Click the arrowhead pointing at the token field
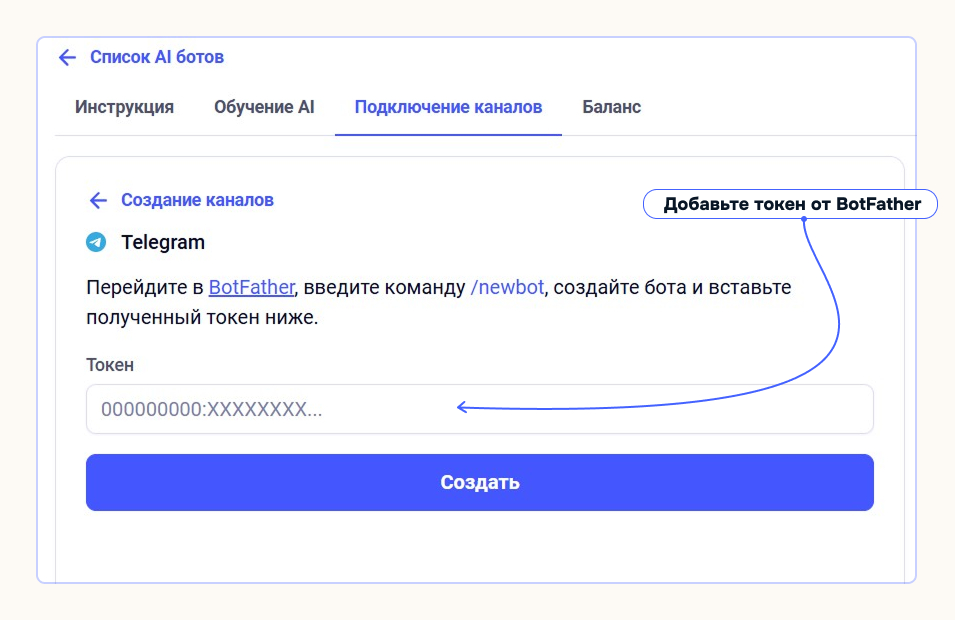955x620 pixels. coord(462,406)
